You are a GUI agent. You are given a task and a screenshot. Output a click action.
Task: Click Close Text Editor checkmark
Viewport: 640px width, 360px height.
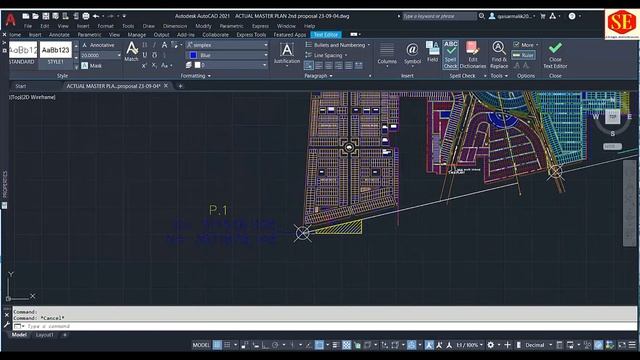point(555,55)
